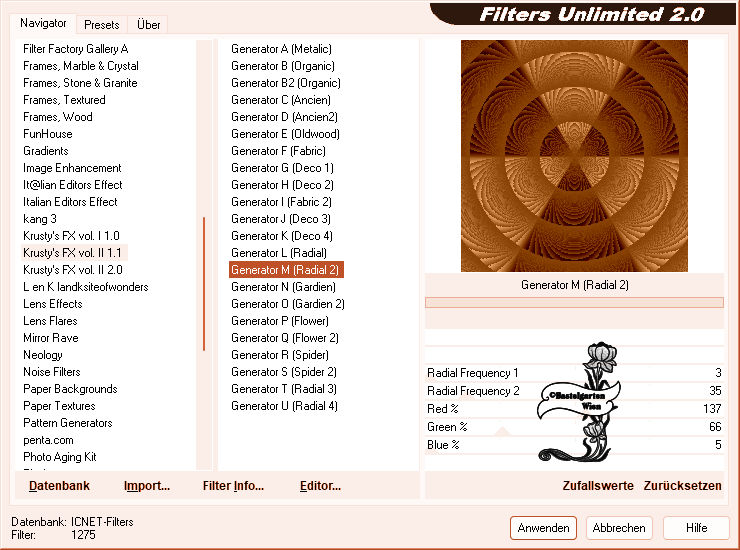Choose Generator B2 (Organic) filter
The height and width of the screenshot is (550, 740).
pyautogui.click(x=286, y=83)
